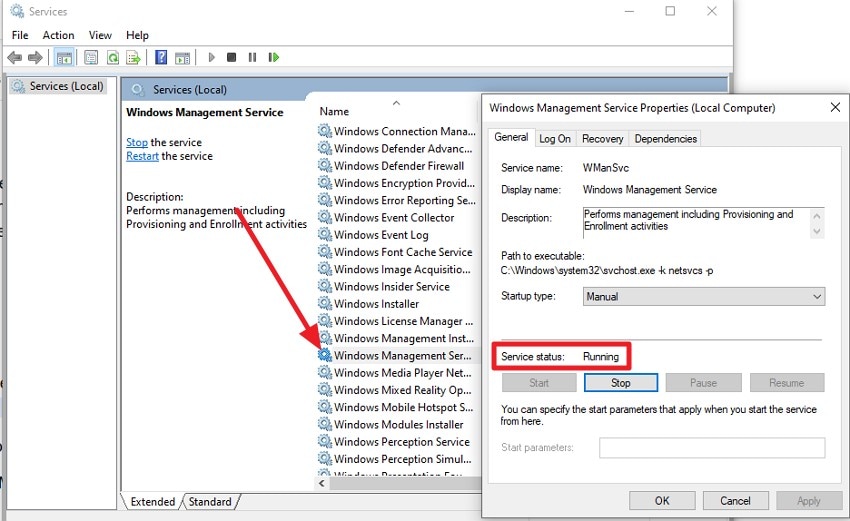
Task: Click the OK button
Action: click(x=662, y=500)
